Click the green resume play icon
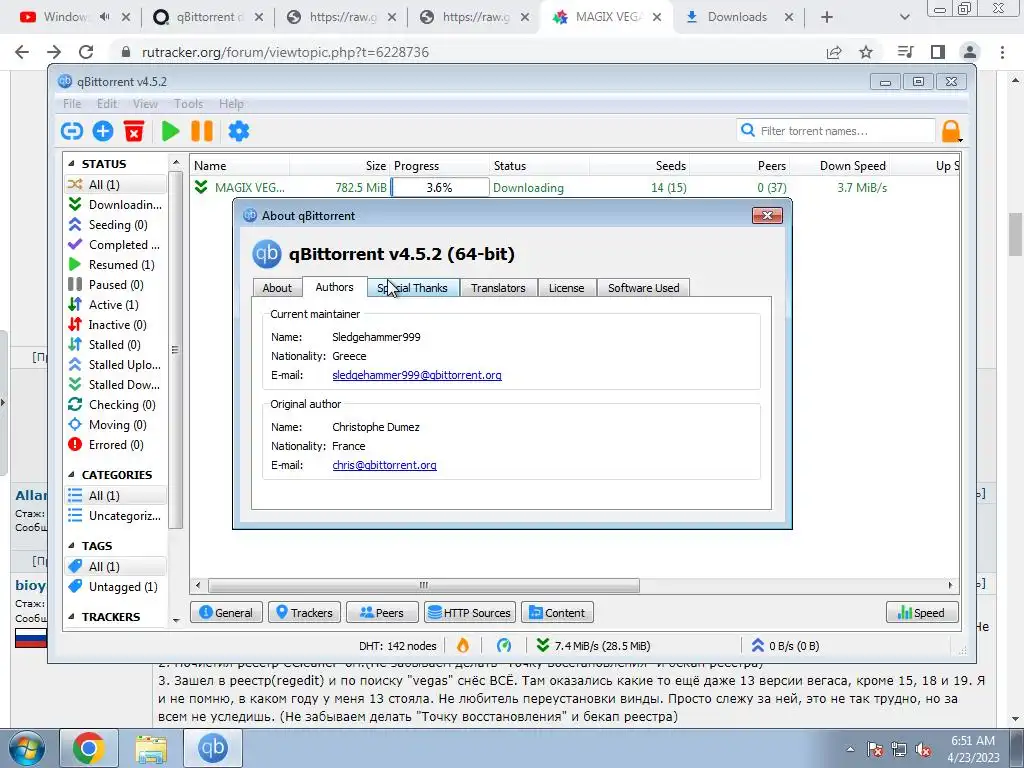Screen dimensions: 1024x768 tap(170, 131)
